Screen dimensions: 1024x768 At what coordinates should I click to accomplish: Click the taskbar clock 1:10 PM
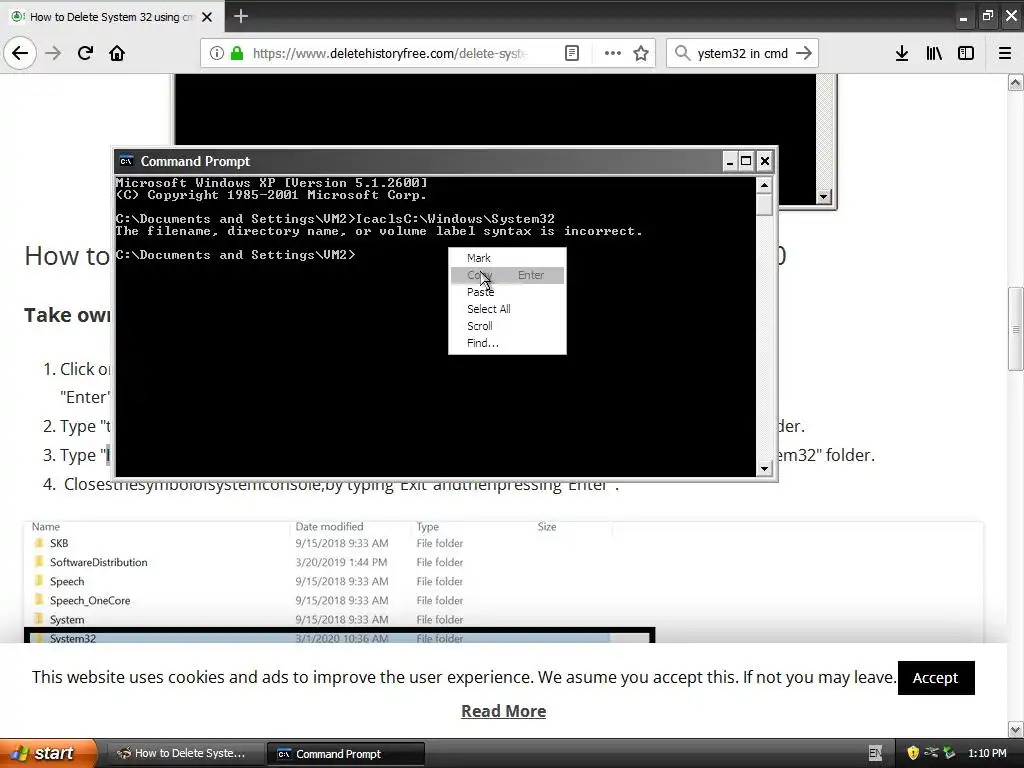click(x=987, y=753)
